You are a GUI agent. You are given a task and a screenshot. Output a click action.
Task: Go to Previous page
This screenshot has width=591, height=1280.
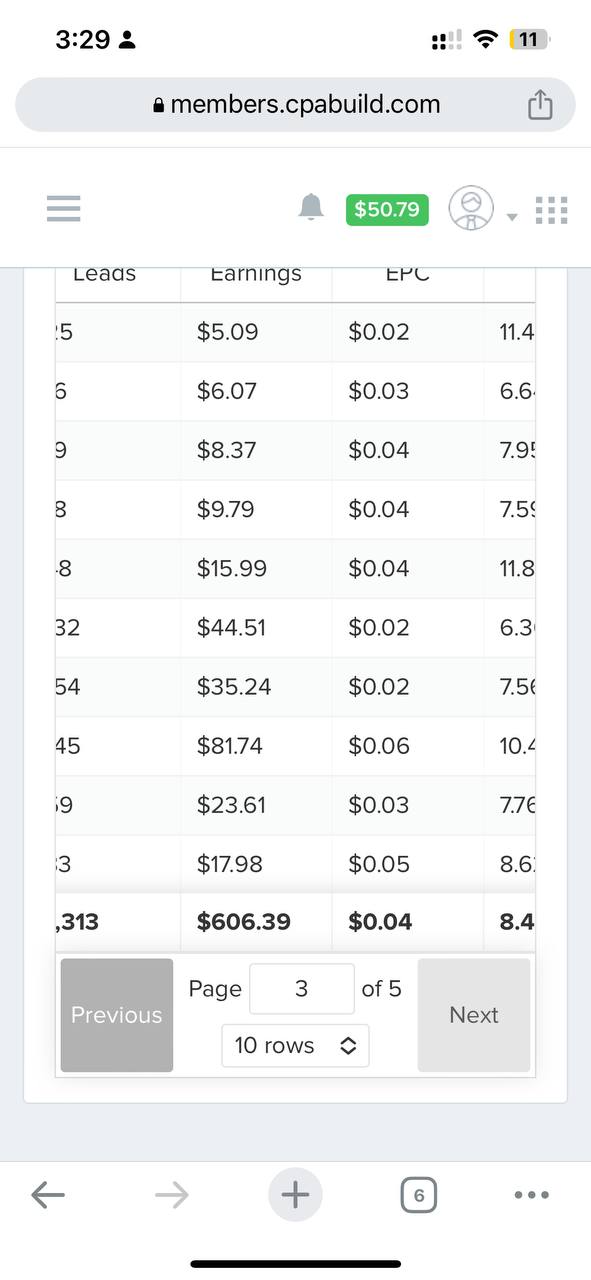[x=117, y=1015]
